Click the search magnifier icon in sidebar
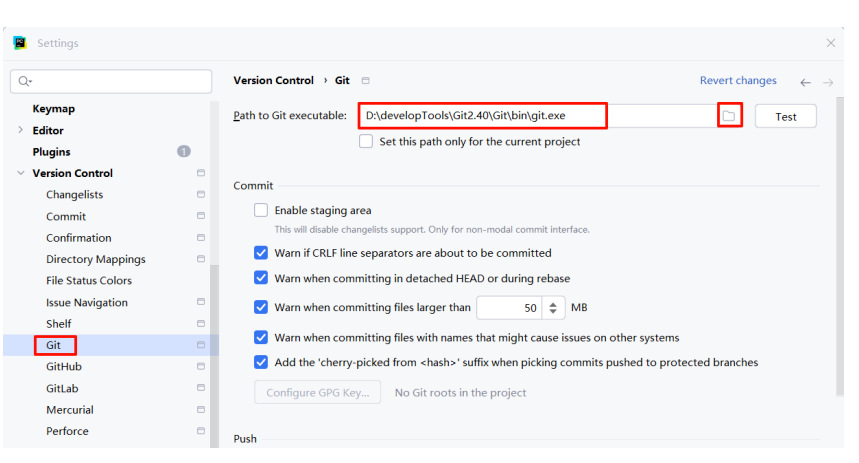This screenshot has width=859, height=463. [x=24, y=82]
